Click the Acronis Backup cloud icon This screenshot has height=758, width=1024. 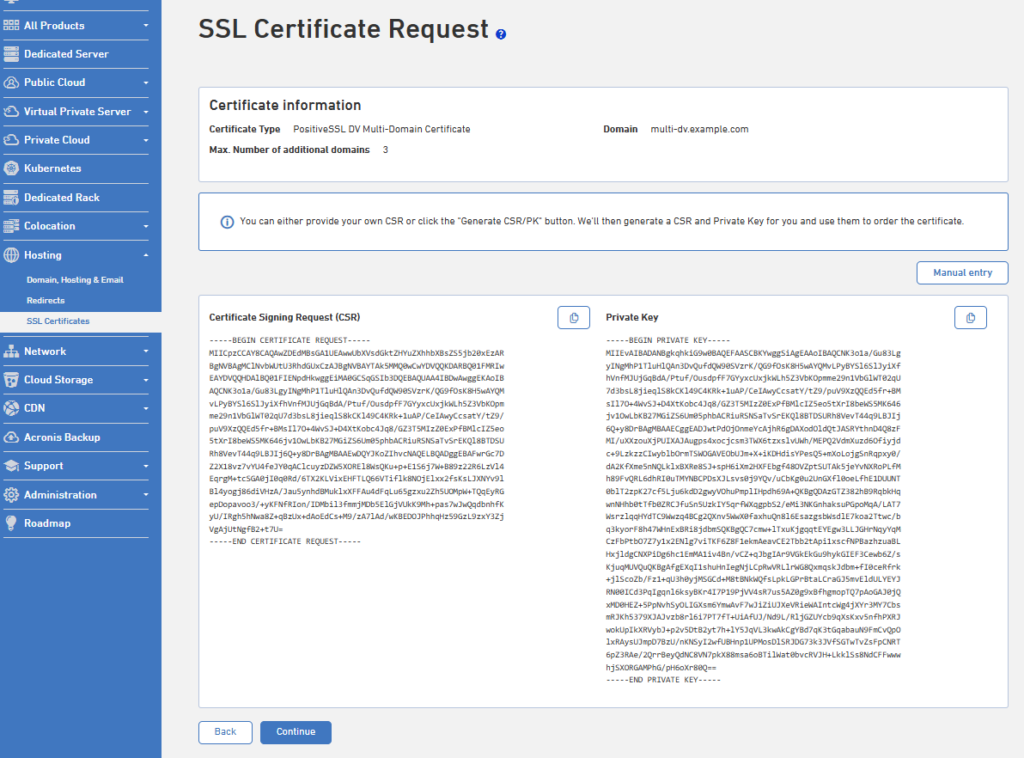coord(11,437)
